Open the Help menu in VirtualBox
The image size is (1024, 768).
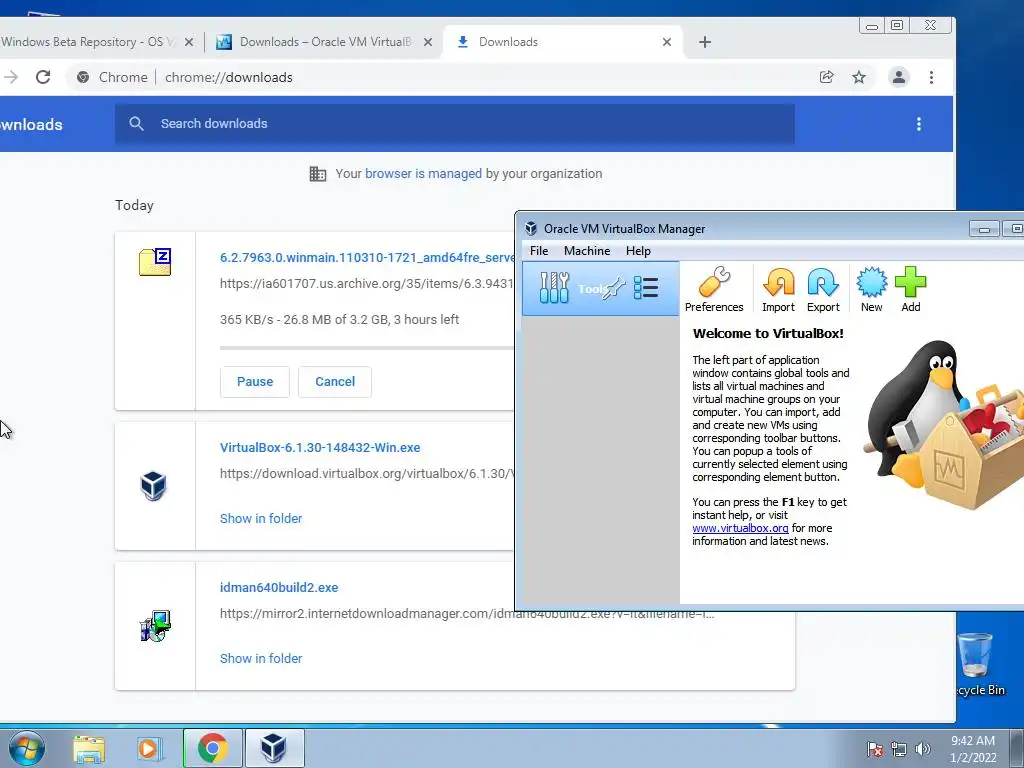[x=638, y=251]
